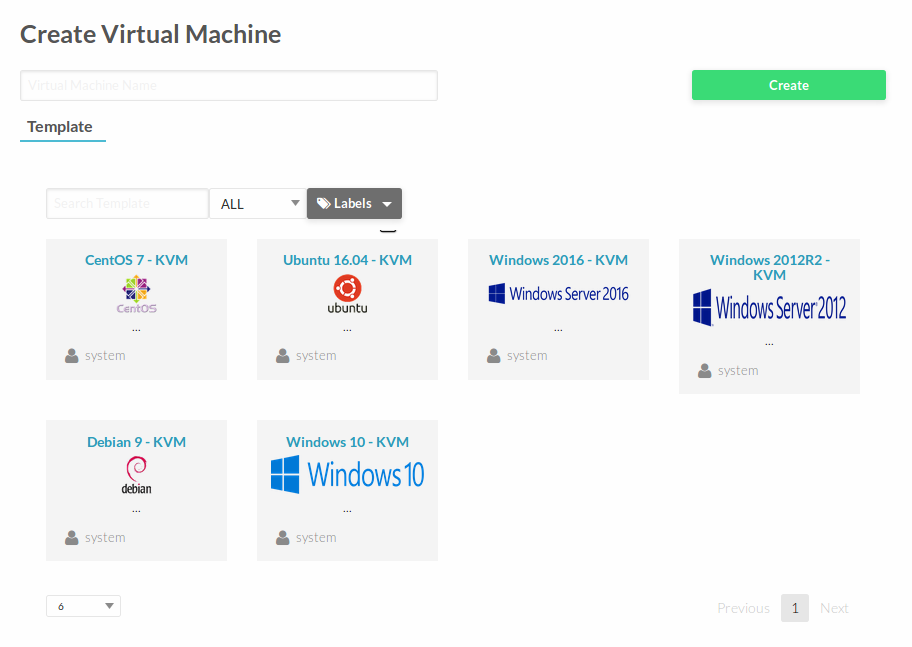Screen dimensions: 912x647
Task: Open the page size dropdown showing 6
Action: tap(83, 606)
